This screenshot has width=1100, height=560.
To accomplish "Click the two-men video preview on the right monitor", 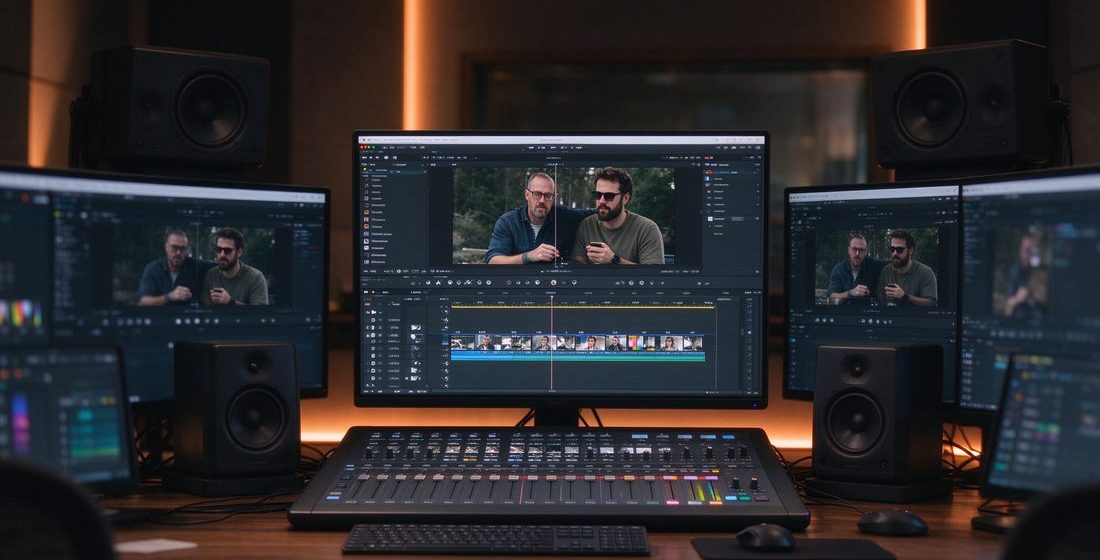I will (877, 267).
